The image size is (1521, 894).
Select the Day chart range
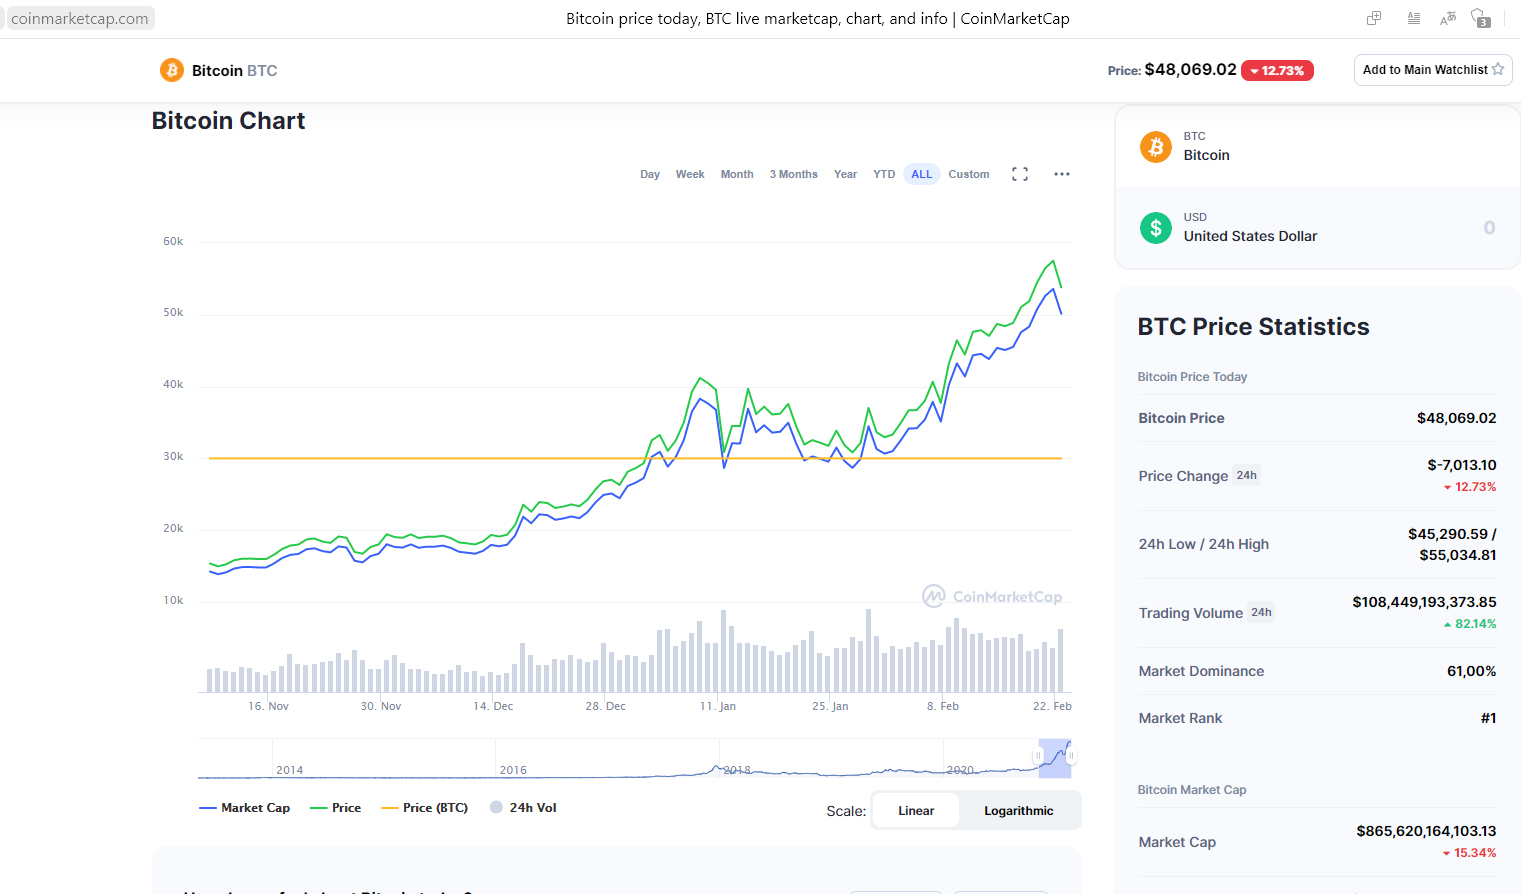coord(650,174)
